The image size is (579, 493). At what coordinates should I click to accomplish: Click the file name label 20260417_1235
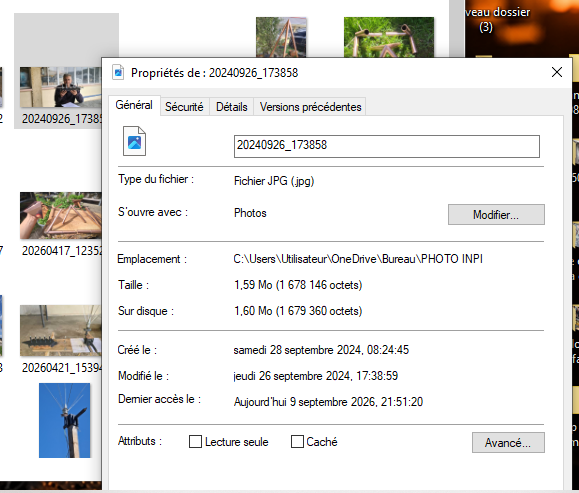(x=61, y=251)
